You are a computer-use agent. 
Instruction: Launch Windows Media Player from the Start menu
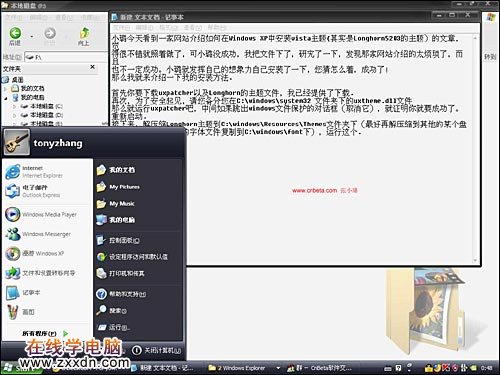[x=47, y=214]
